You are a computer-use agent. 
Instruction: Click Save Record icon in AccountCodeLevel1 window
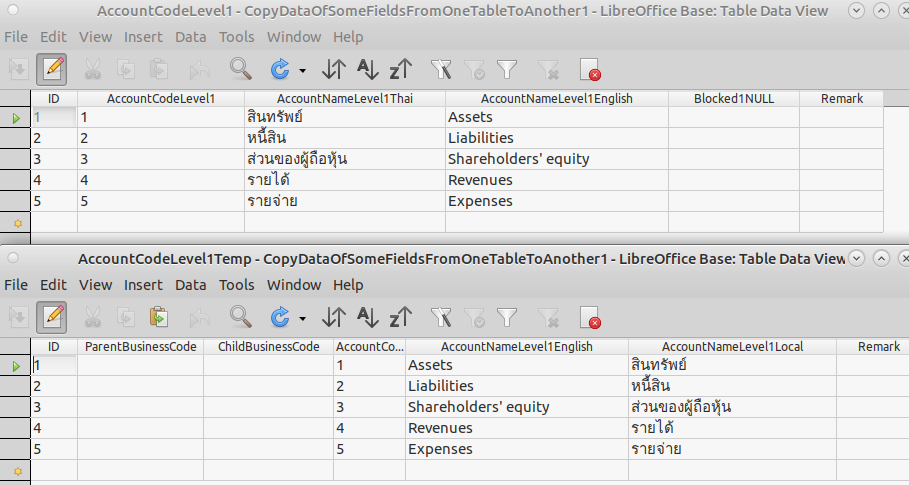(x=18, y=70)
